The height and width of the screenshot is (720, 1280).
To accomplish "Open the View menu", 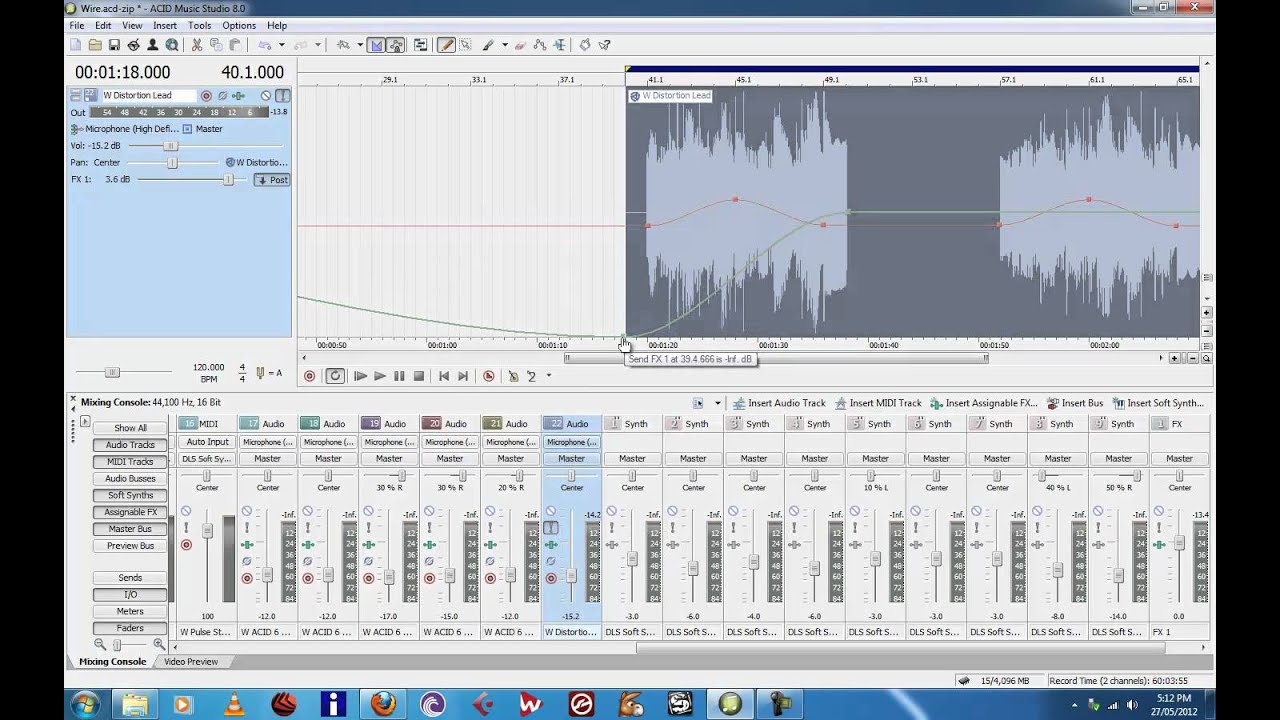I will click(132, 25).
